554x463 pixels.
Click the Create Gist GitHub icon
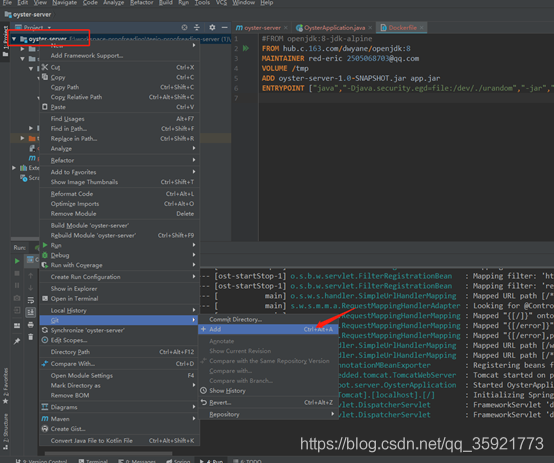coord(45,429)
